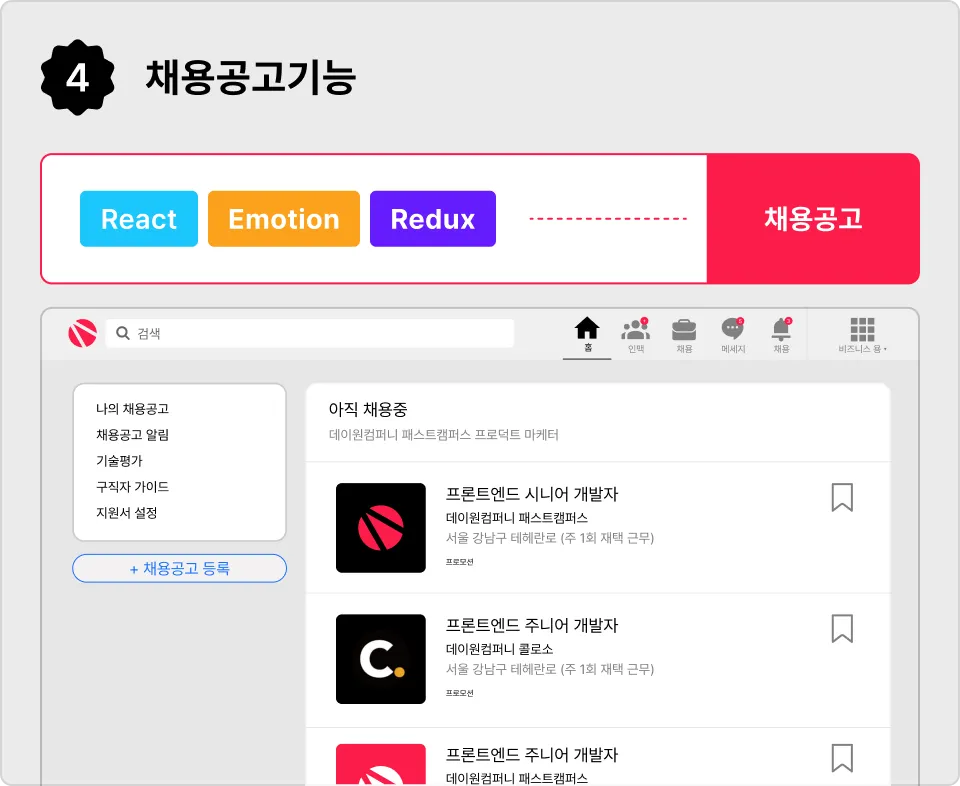Click the 아직 채용중 heading
This screenshot has height=786, width=960.
(367, 409)
